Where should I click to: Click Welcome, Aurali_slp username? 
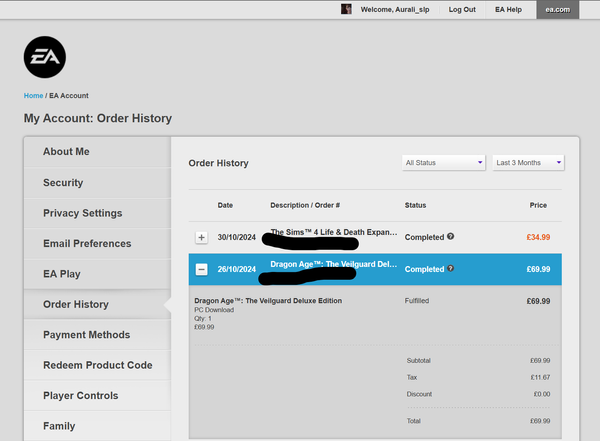tap(395, 10)
